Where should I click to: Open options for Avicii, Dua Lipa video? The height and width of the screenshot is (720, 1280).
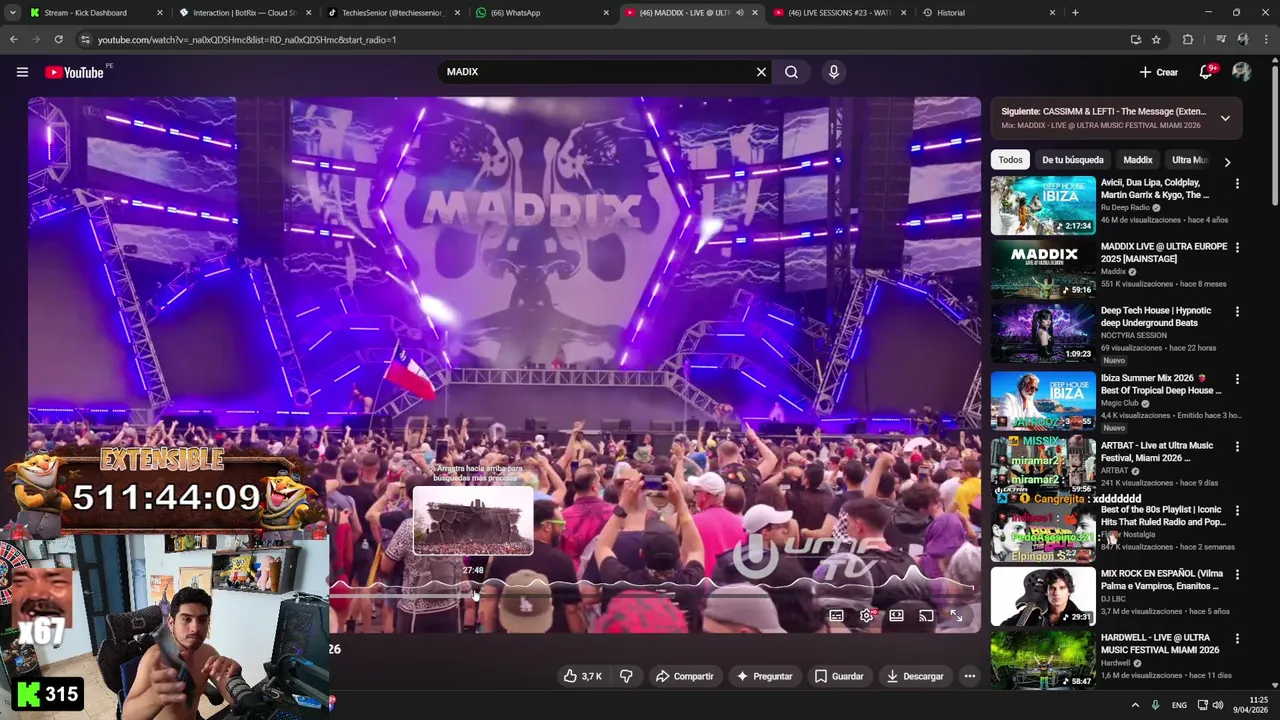coord(1237,184)
